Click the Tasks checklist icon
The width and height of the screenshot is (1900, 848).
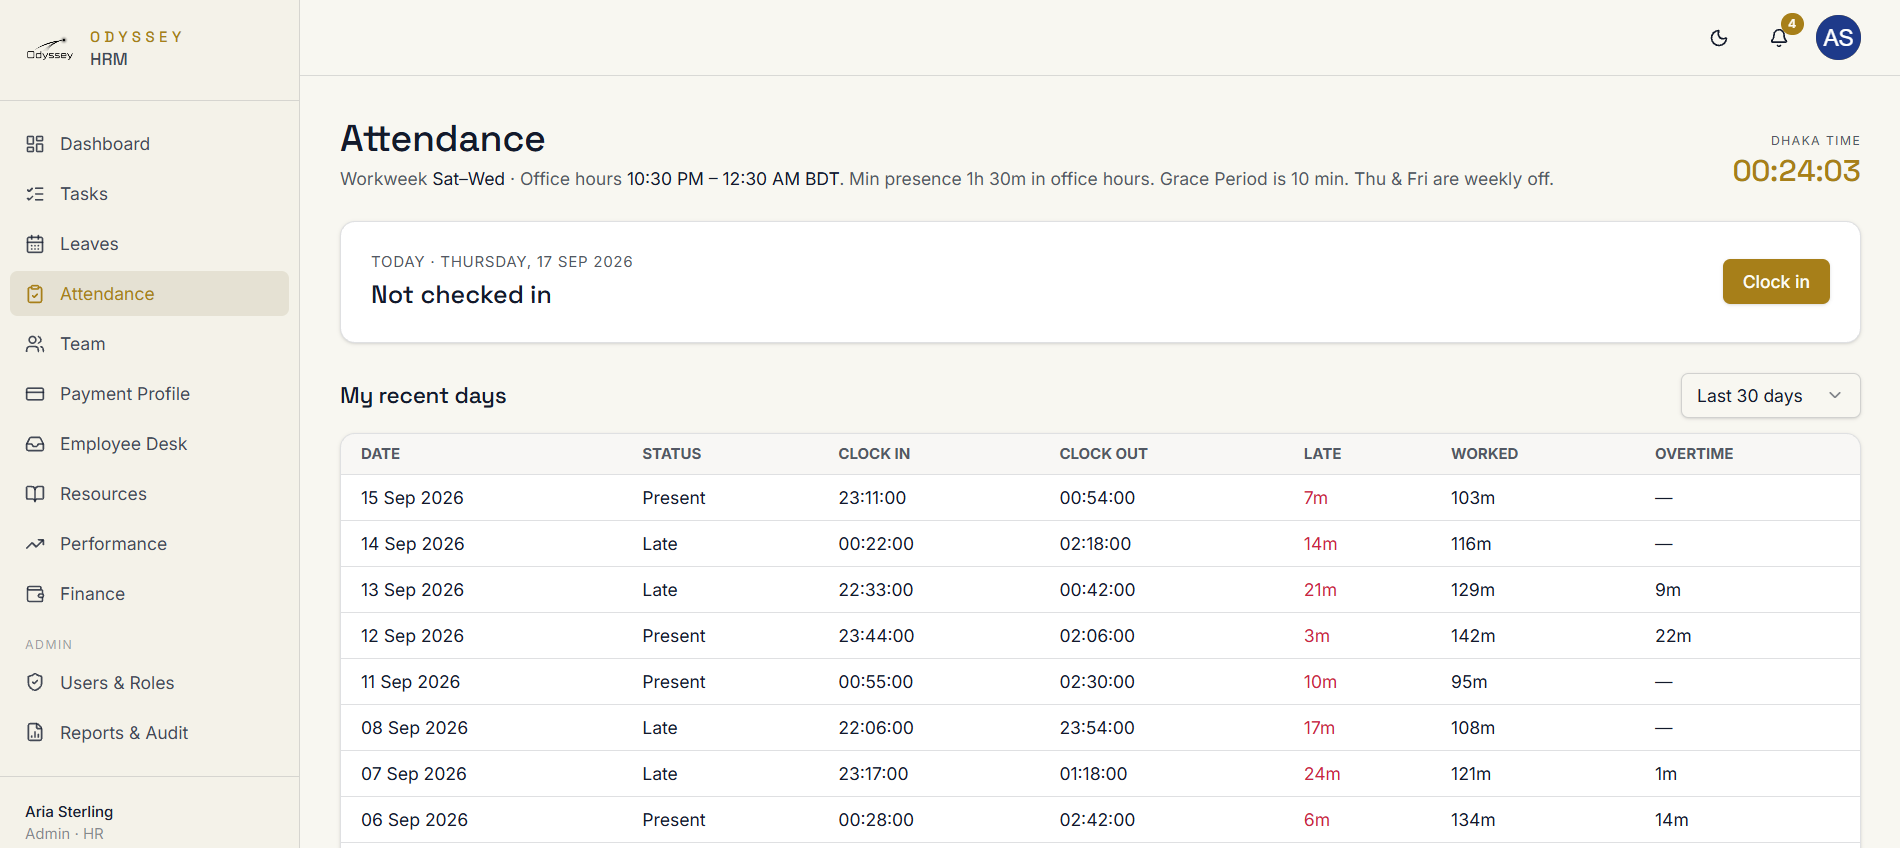(35, 194)
